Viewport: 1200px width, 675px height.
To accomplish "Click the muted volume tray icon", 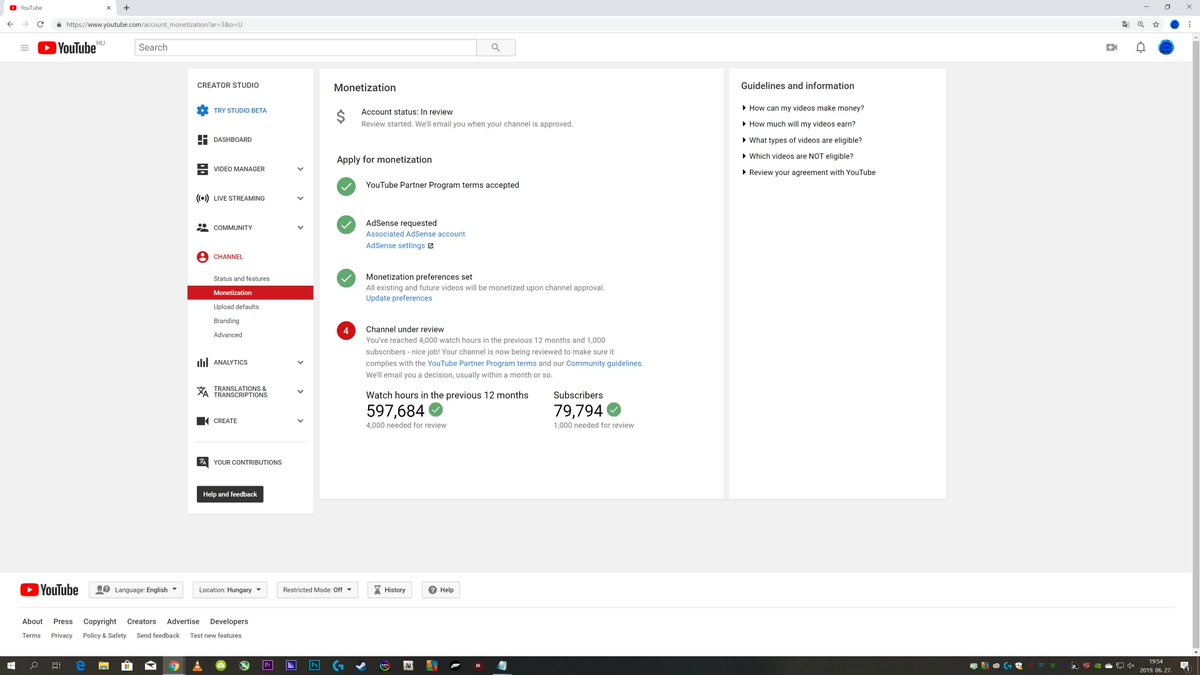I will [x=1130, y=666].
